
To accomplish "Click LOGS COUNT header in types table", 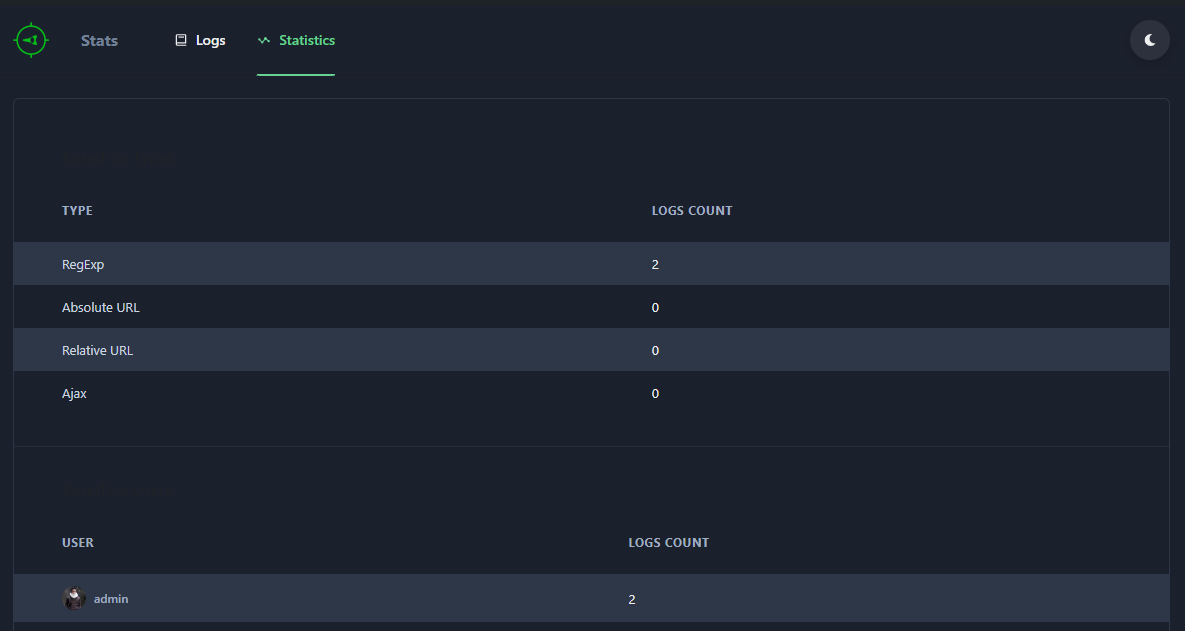I will (692, 211).
